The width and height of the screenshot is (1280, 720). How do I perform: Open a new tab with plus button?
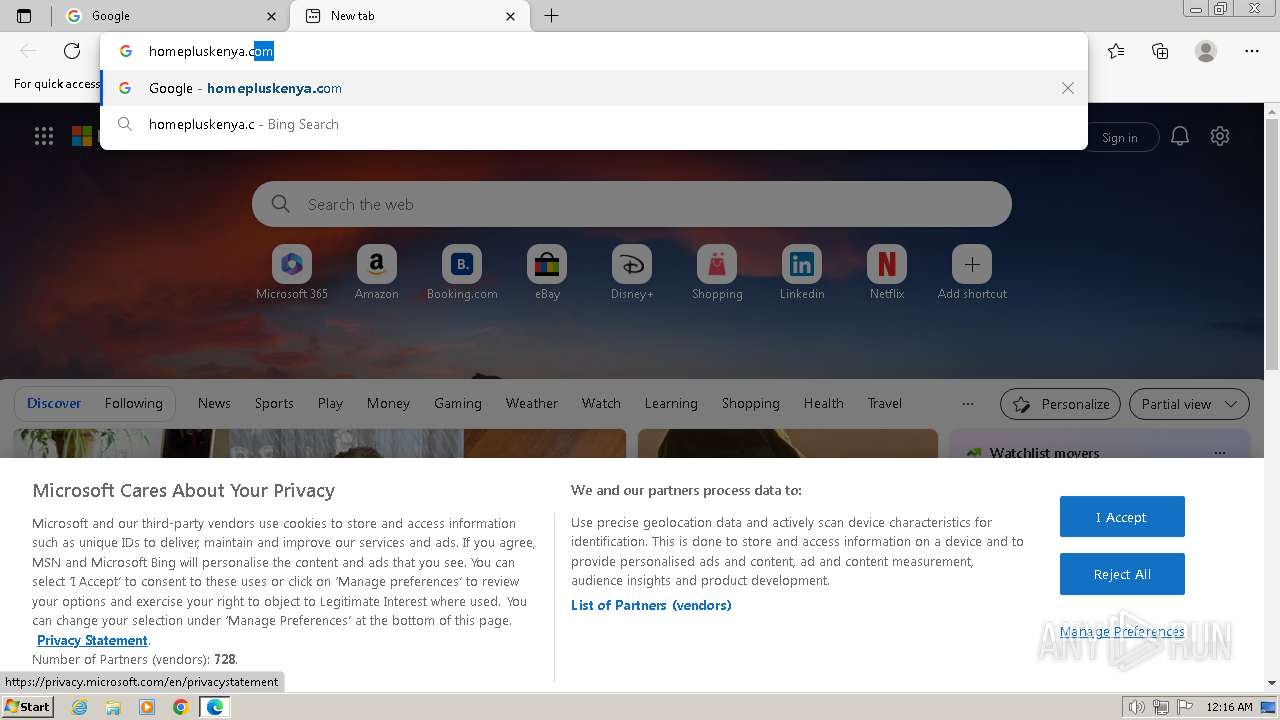[551, 16]
